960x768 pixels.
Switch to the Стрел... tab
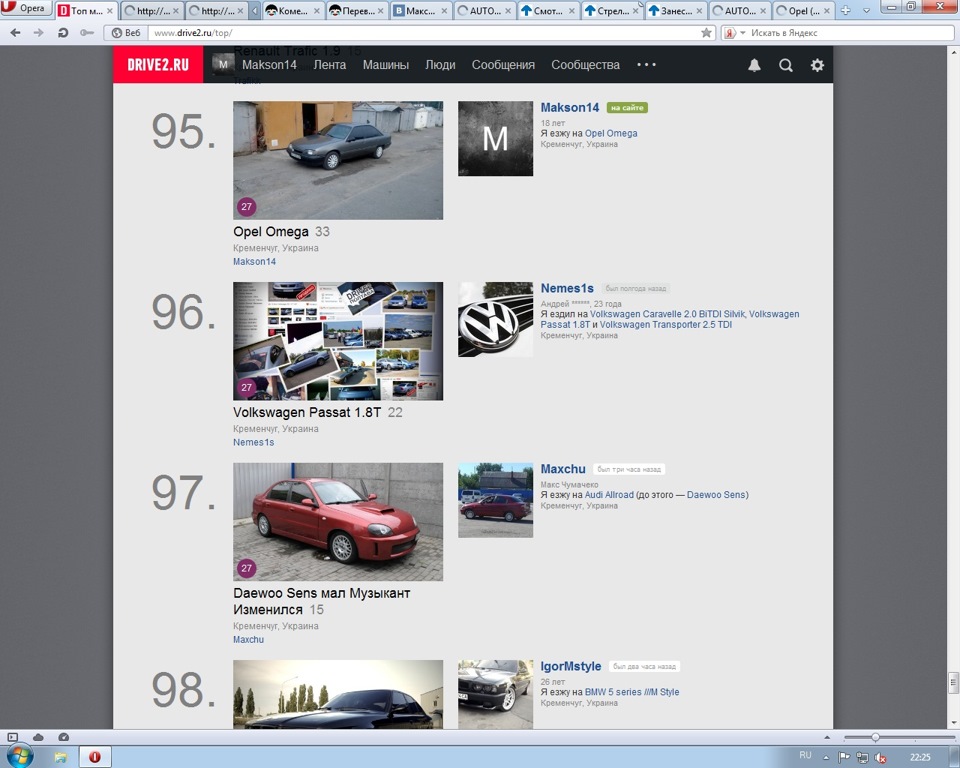click(612, 10)
